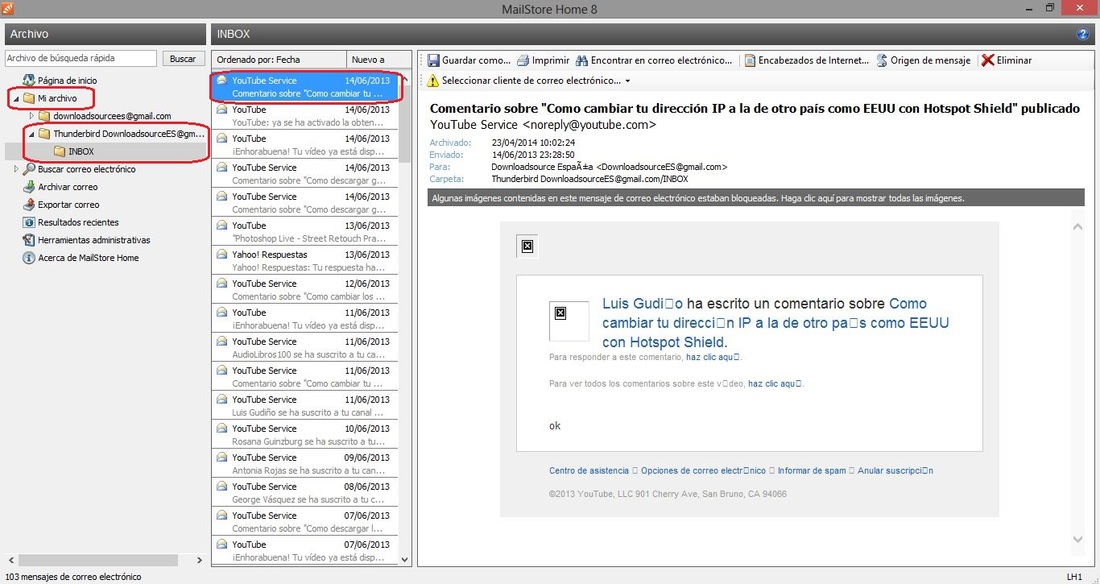Select the 'Rosana Guinzburg se ha suscrito' message

point(305,434)
